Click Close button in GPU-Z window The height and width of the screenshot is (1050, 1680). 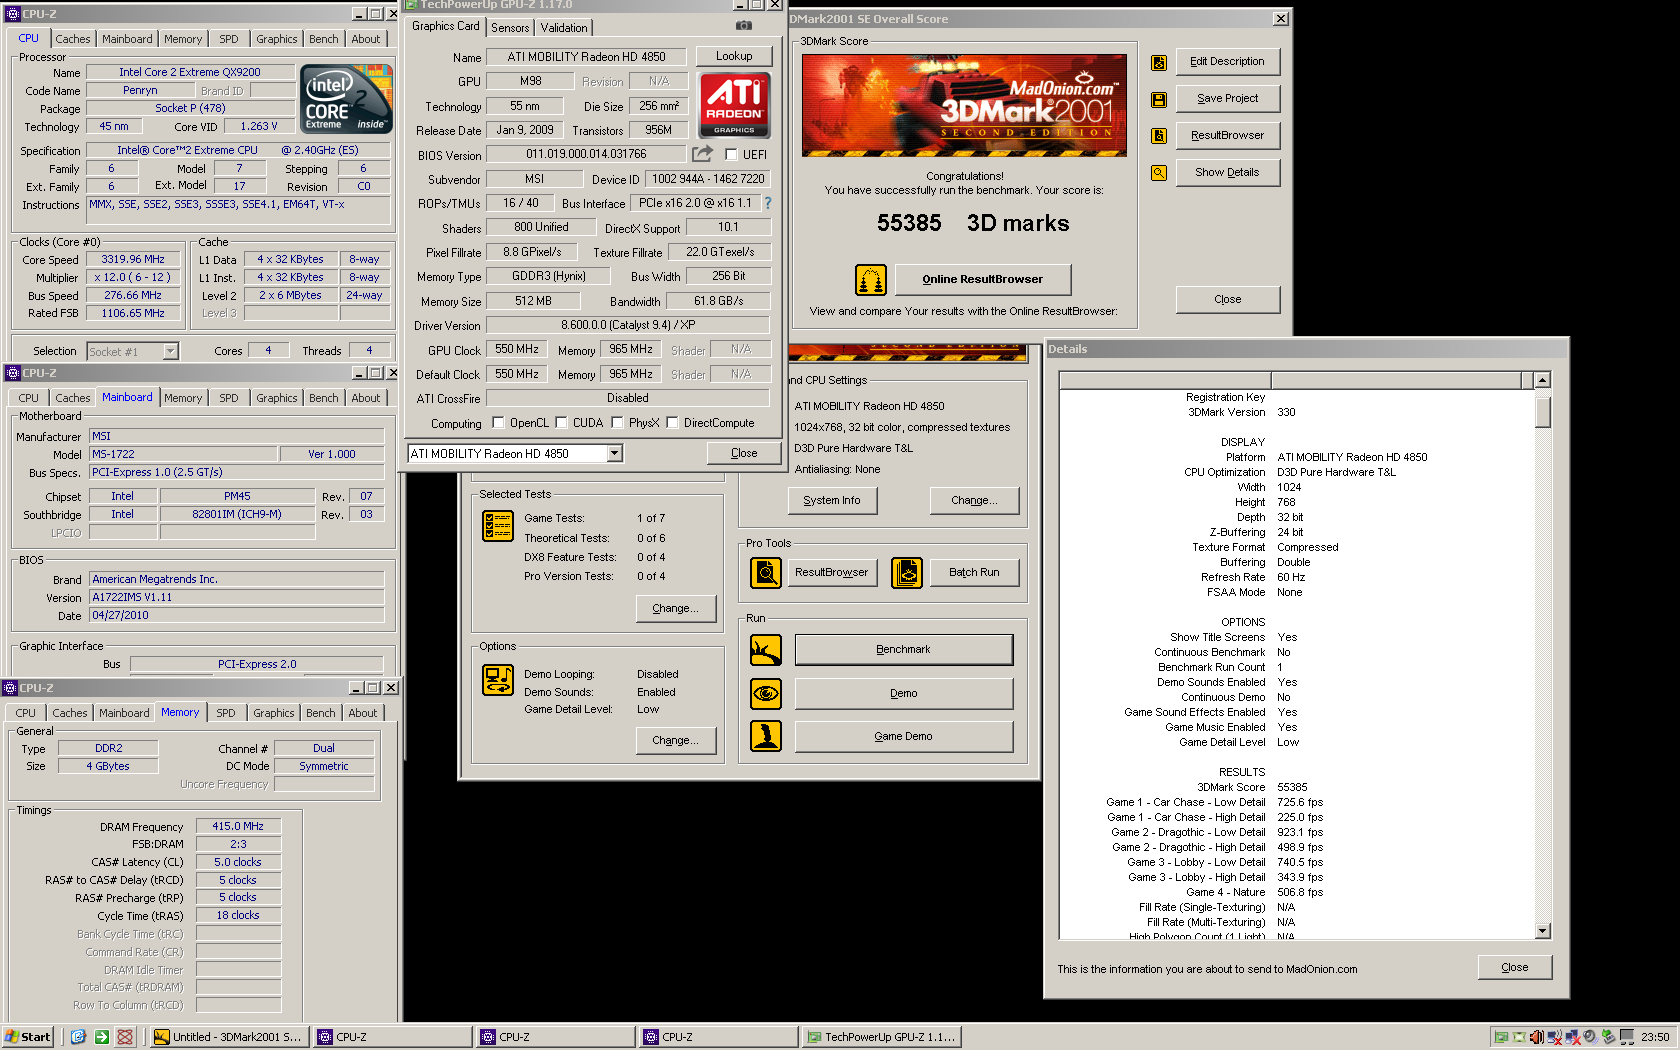click(x=744, y=453)
